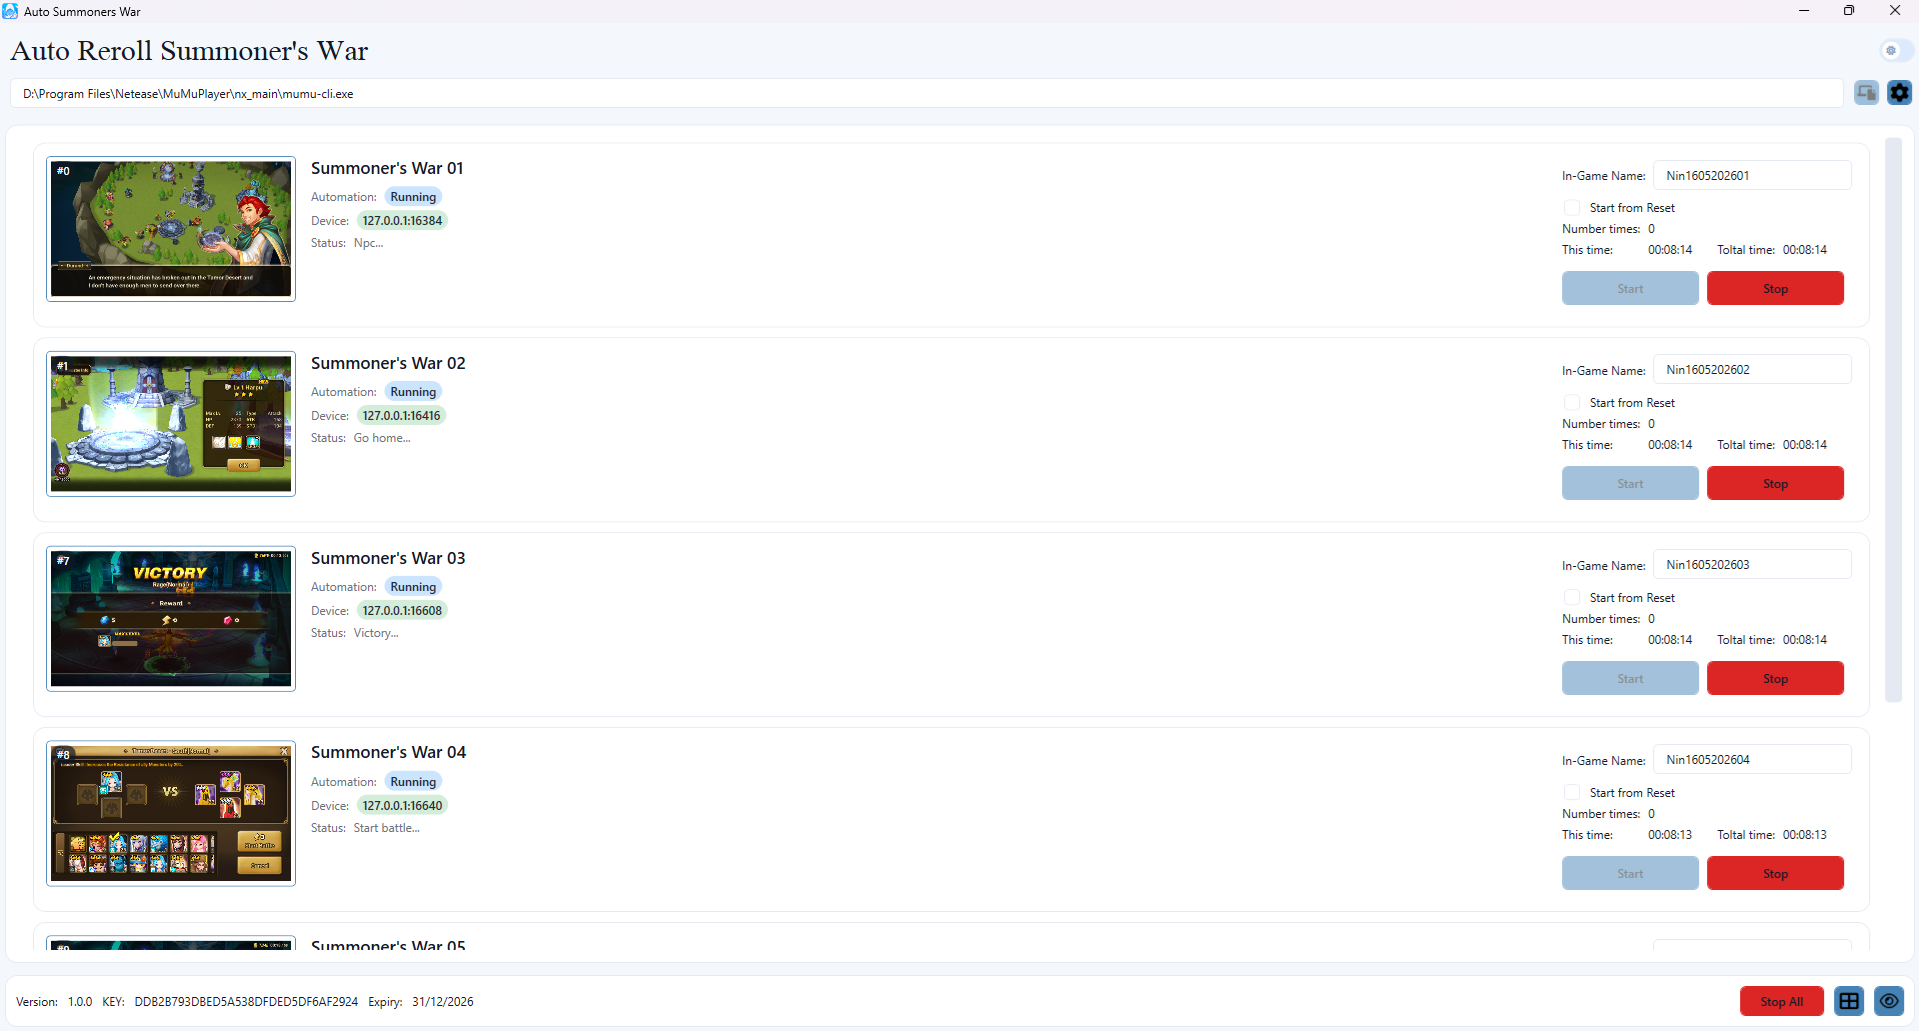Close the Auto Summoners War window
The height and width of the screenshot is (1031, 1919).
point(1895,11)
